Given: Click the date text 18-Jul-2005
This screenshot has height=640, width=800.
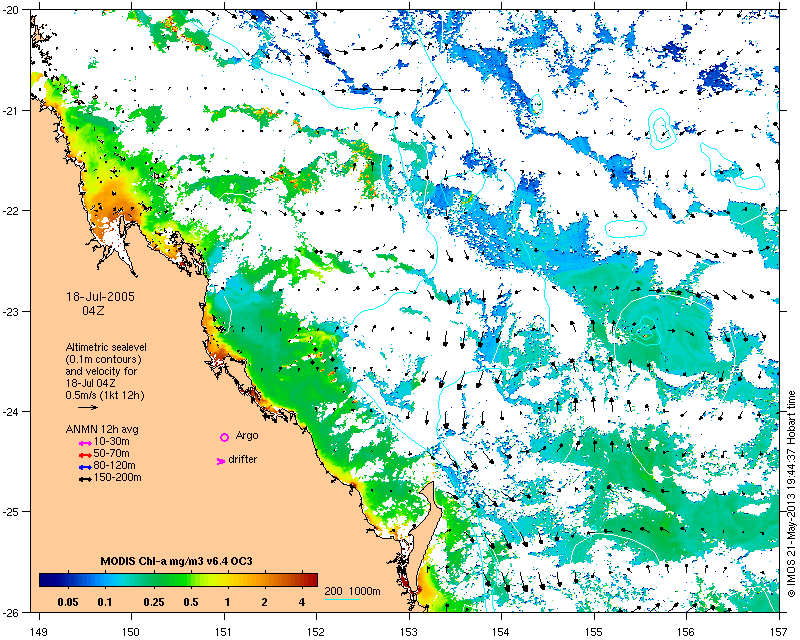Looking at the screenshot, I should point(101,297).
